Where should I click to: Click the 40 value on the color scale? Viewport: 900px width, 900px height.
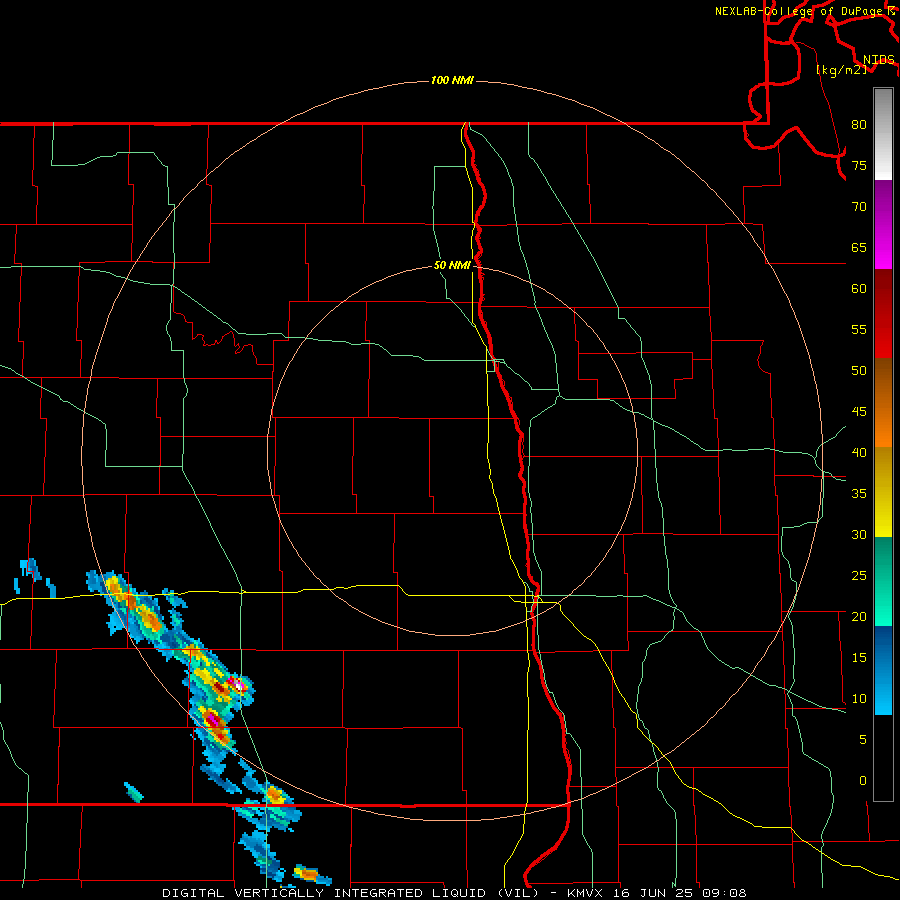click(859, 453)
